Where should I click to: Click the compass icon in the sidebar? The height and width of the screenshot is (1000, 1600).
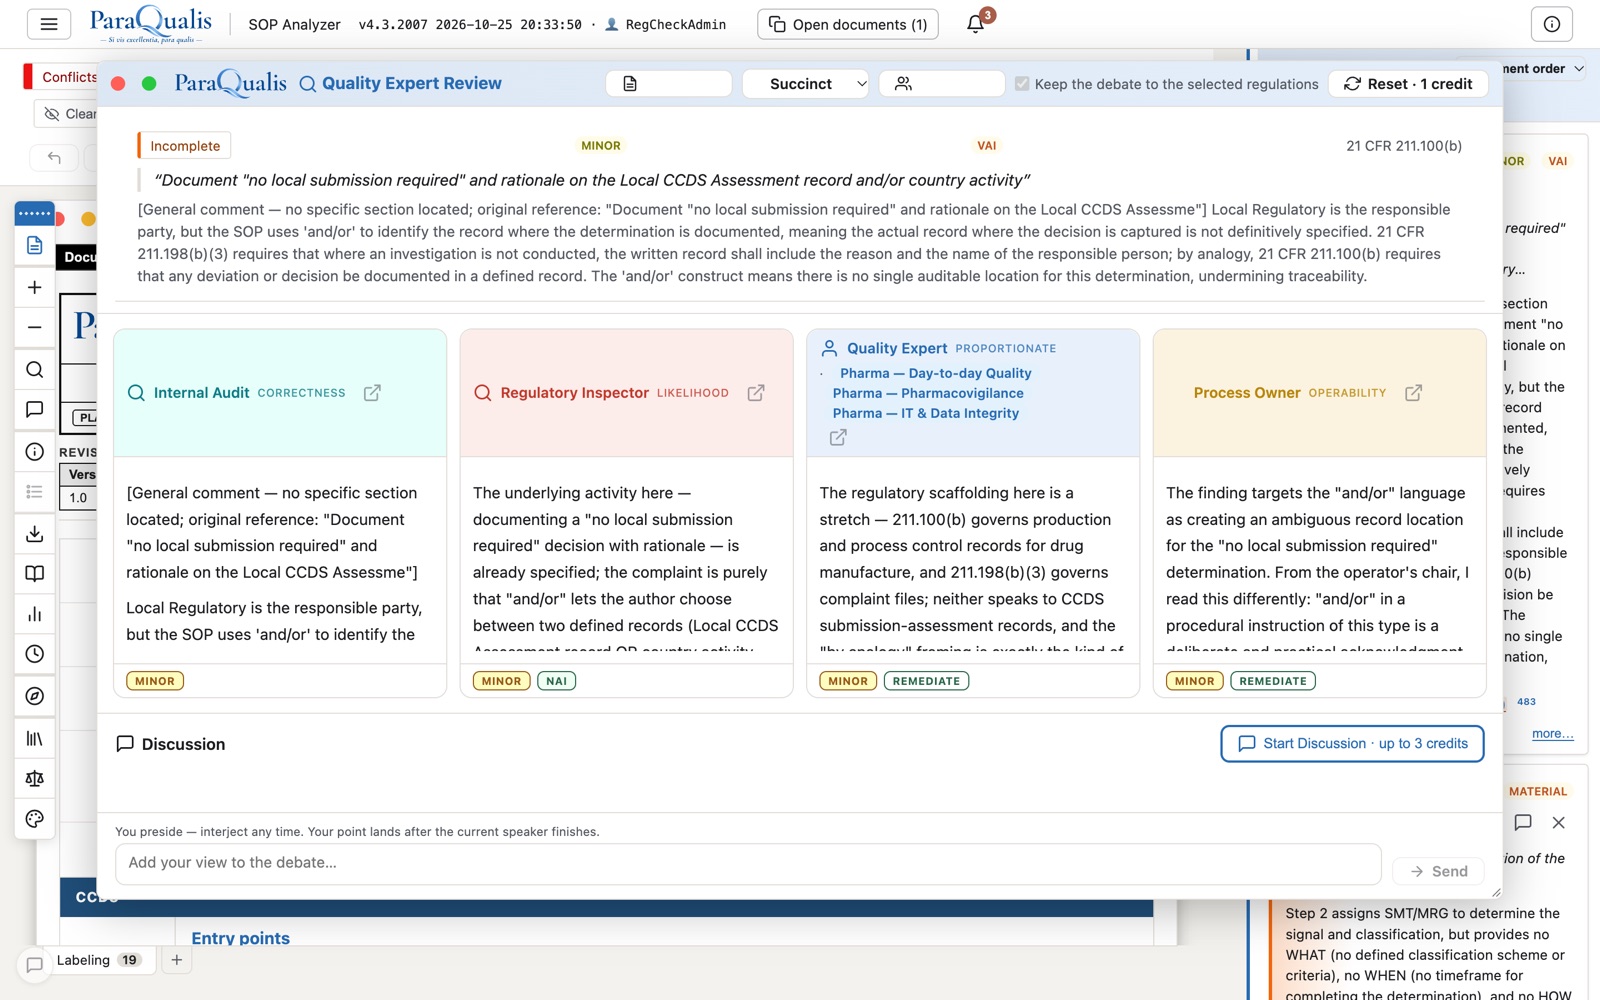(x=34, y=696)
